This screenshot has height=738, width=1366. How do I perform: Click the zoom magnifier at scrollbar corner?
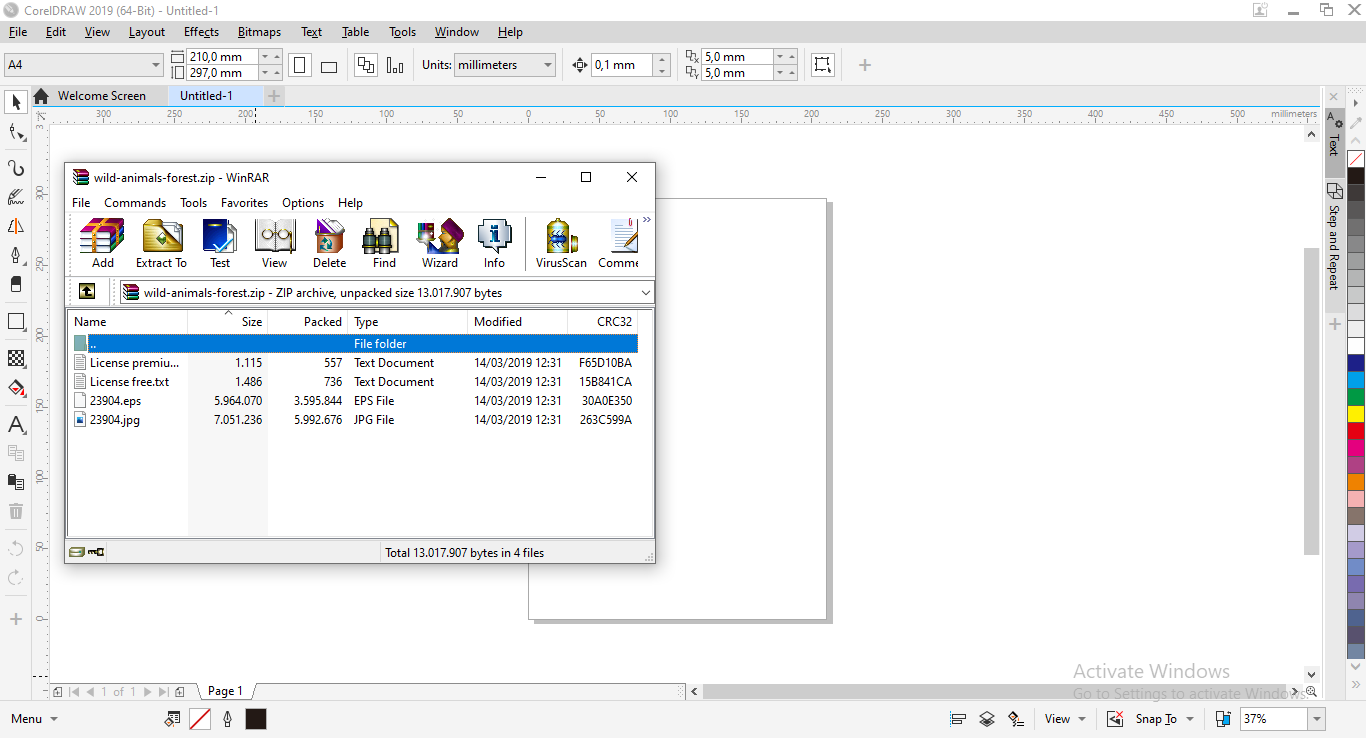click(1311, 691)
